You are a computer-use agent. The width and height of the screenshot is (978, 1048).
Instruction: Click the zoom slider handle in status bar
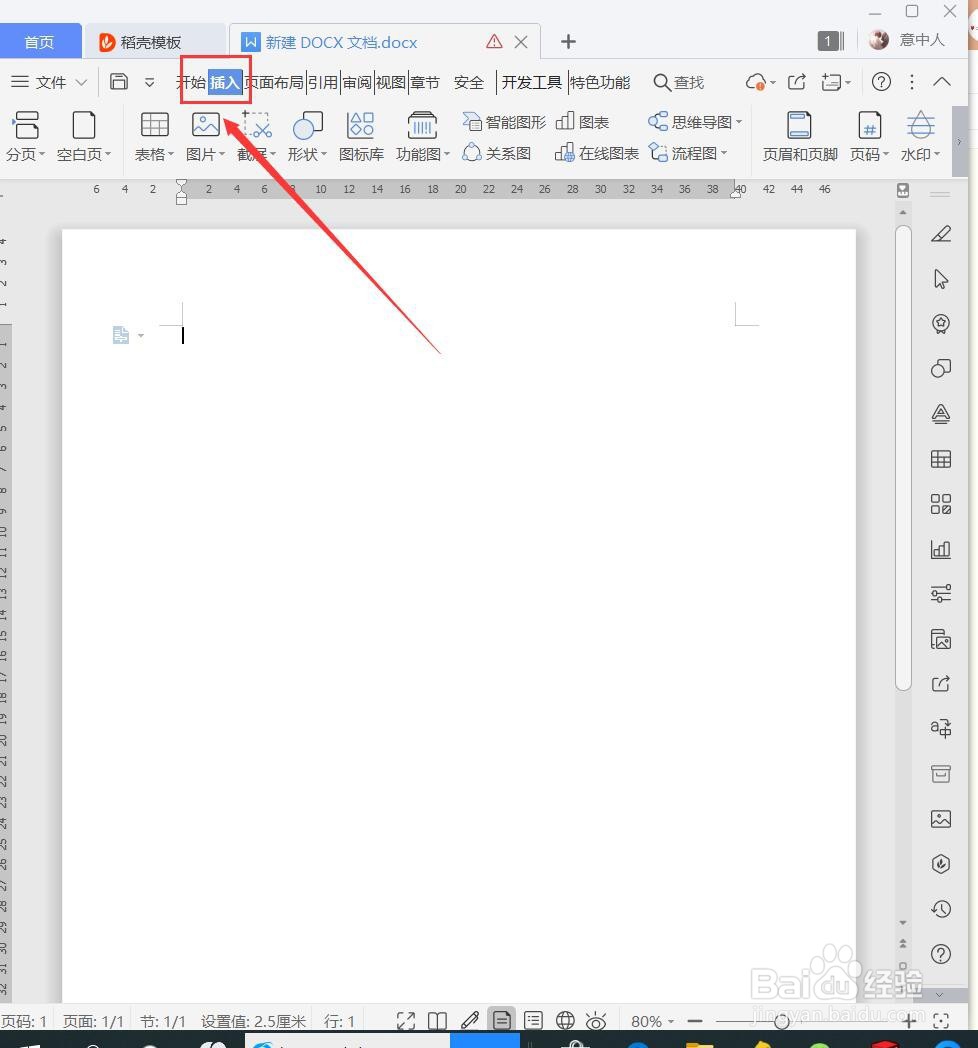point(781,1021)
